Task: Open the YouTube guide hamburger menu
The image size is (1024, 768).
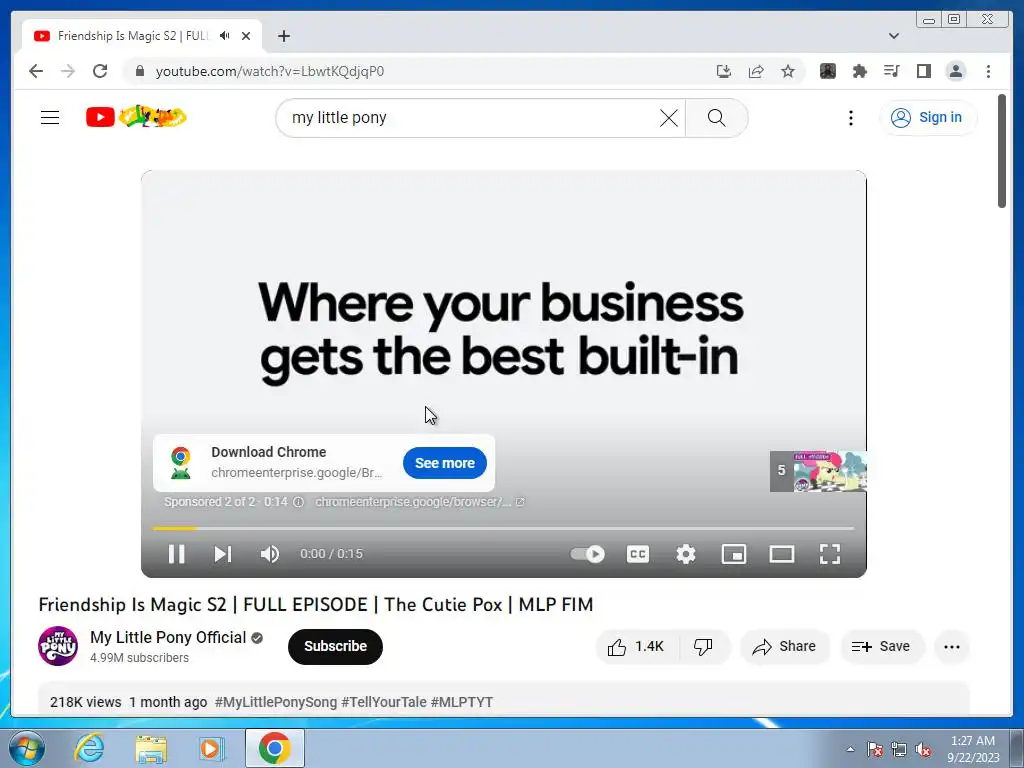Action: (50, 118)
